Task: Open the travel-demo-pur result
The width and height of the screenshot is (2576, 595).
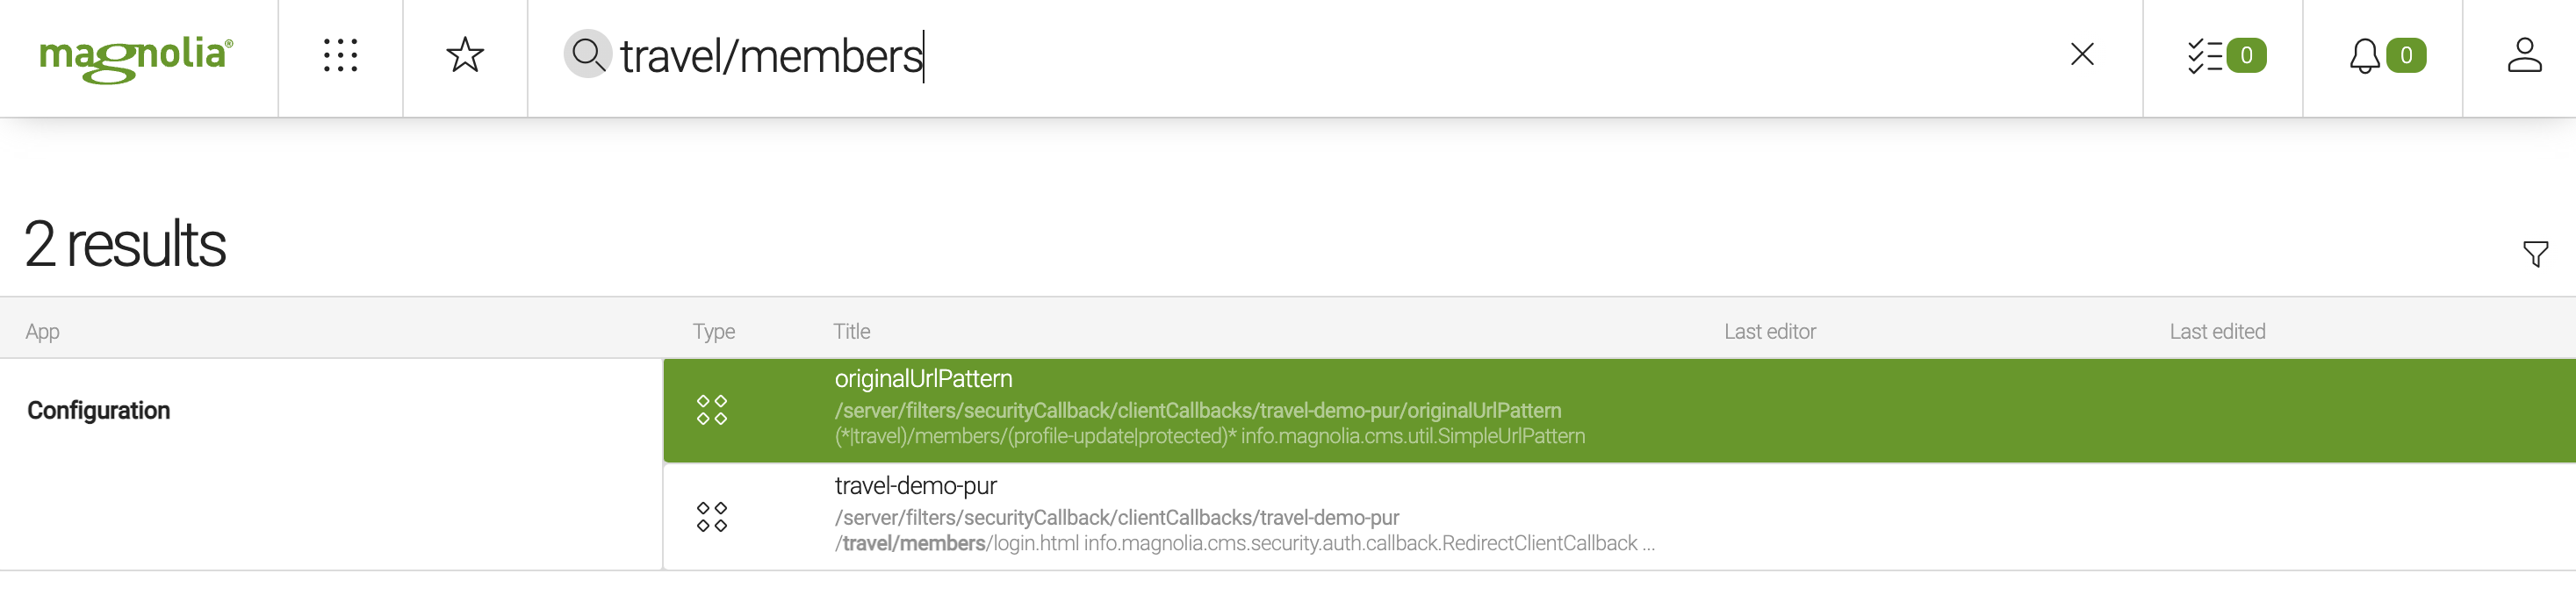Action: (915, 486)
